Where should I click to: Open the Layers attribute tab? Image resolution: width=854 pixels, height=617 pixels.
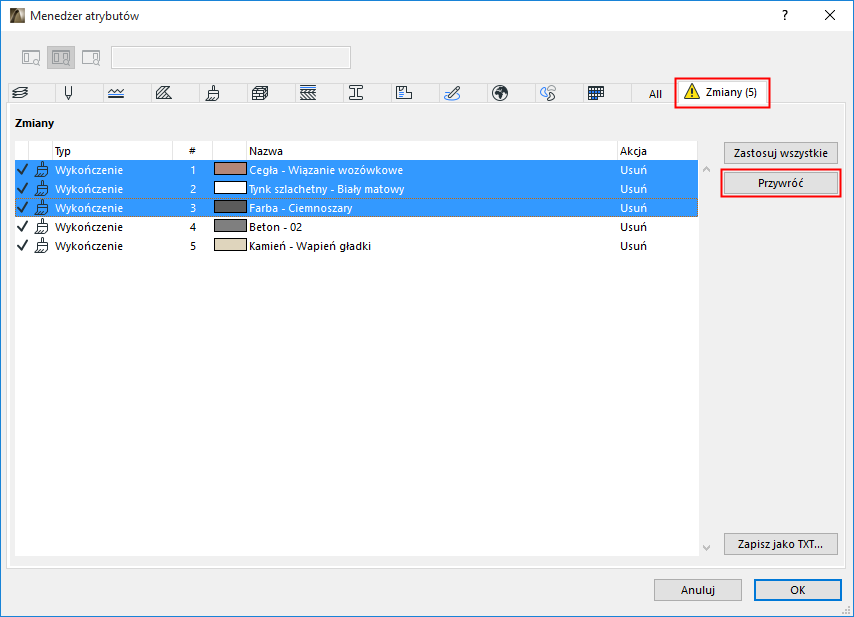(20, 93)
